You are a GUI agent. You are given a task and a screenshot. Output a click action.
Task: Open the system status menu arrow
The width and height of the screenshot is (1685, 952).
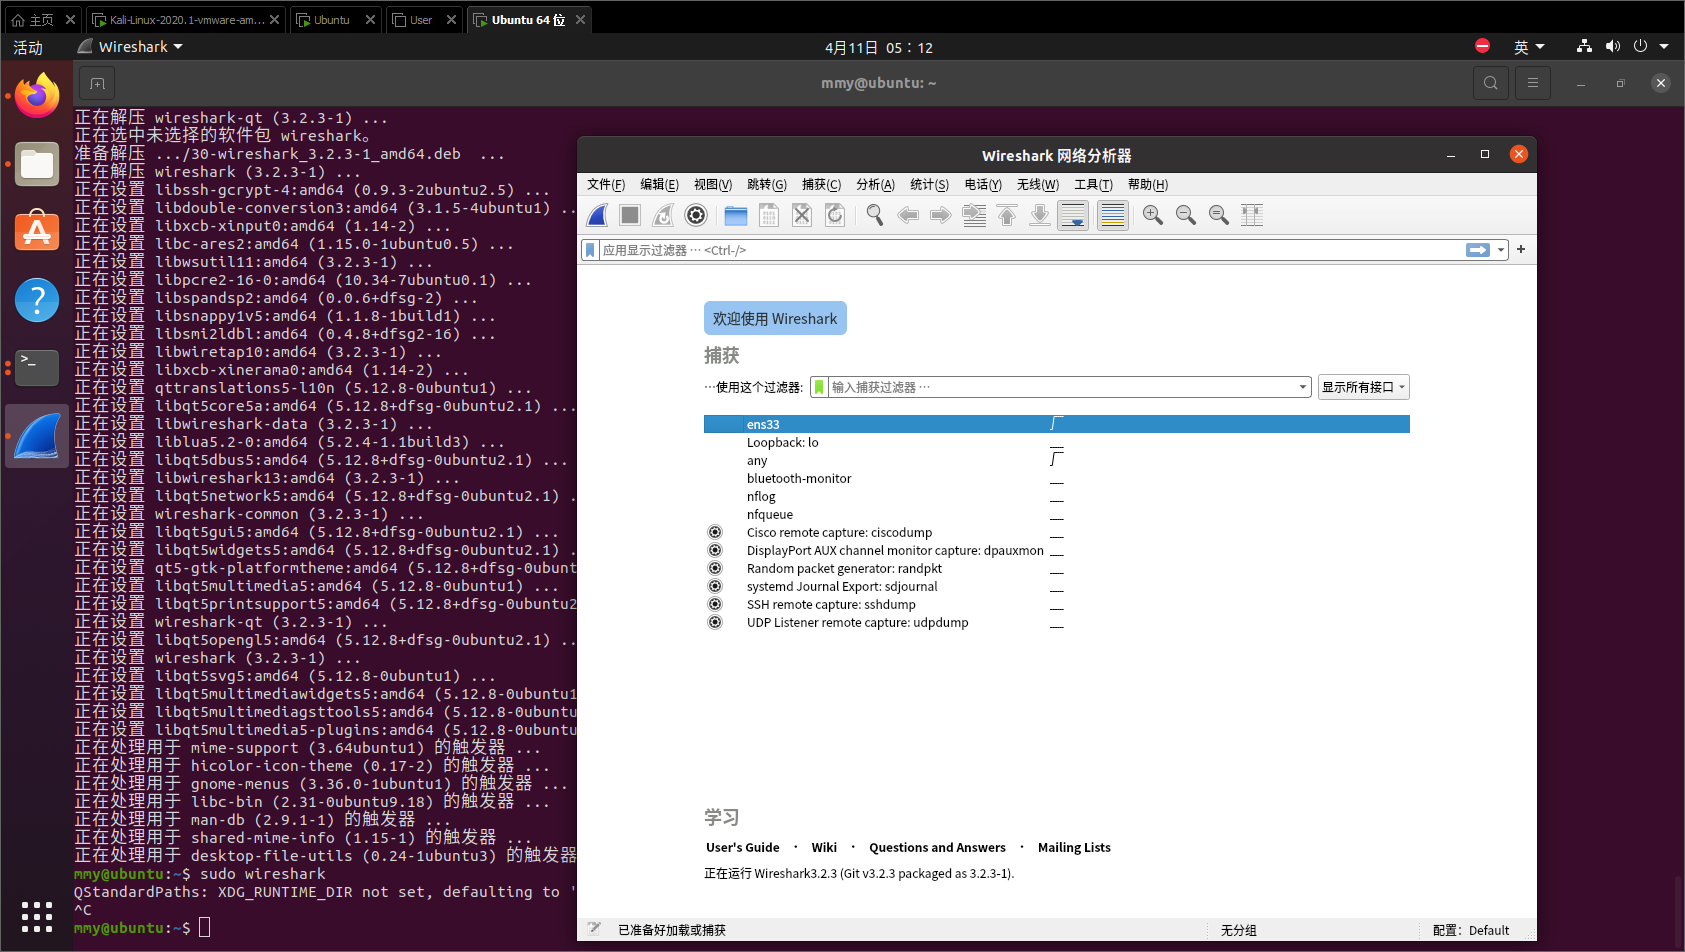click(x=1664, y=47)
